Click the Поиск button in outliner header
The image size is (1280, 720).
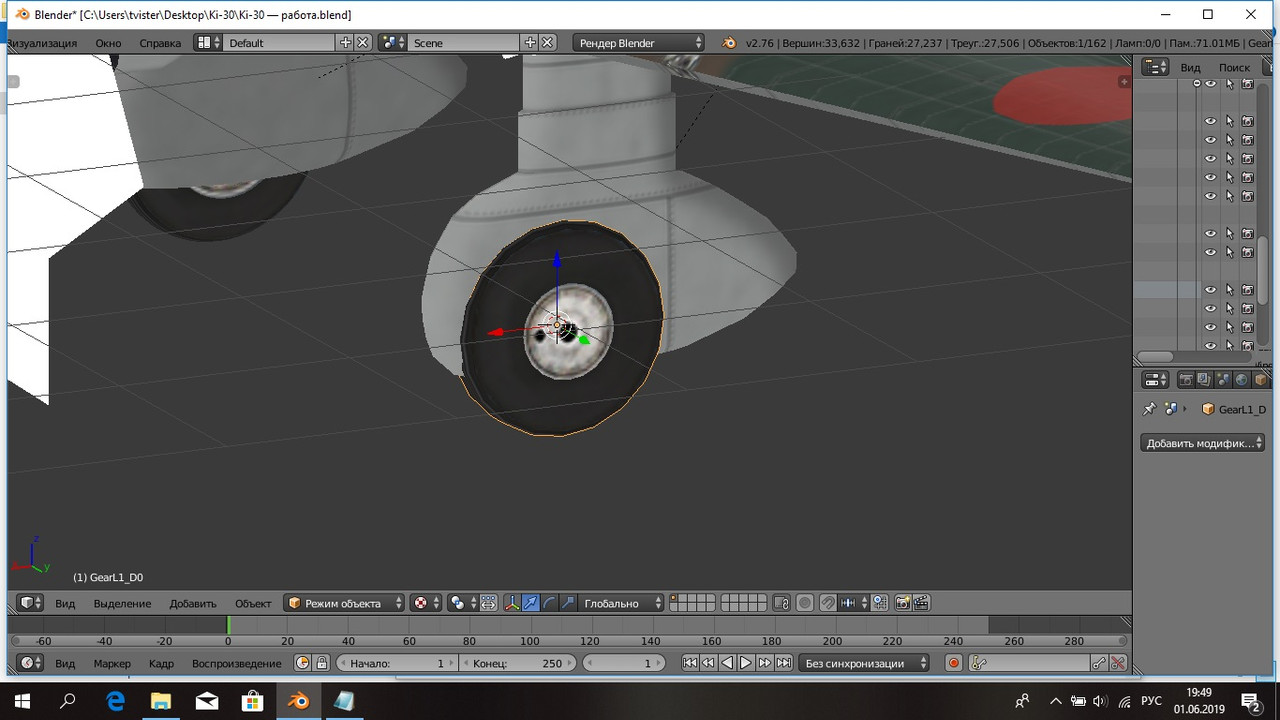click(x=1234, y=67)
